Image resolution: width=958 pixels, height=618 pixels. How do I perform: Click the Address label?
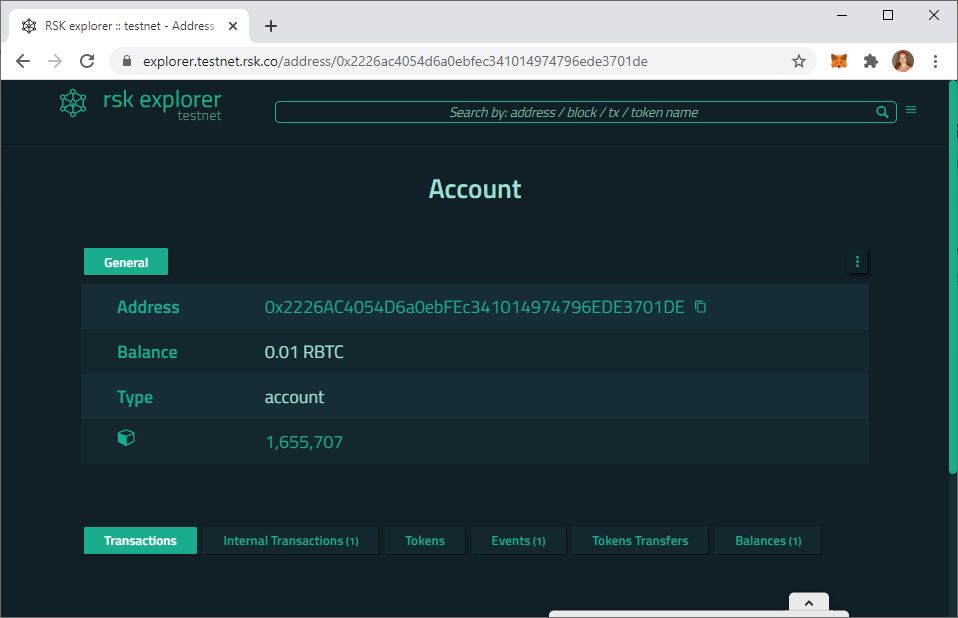point(148,307)
